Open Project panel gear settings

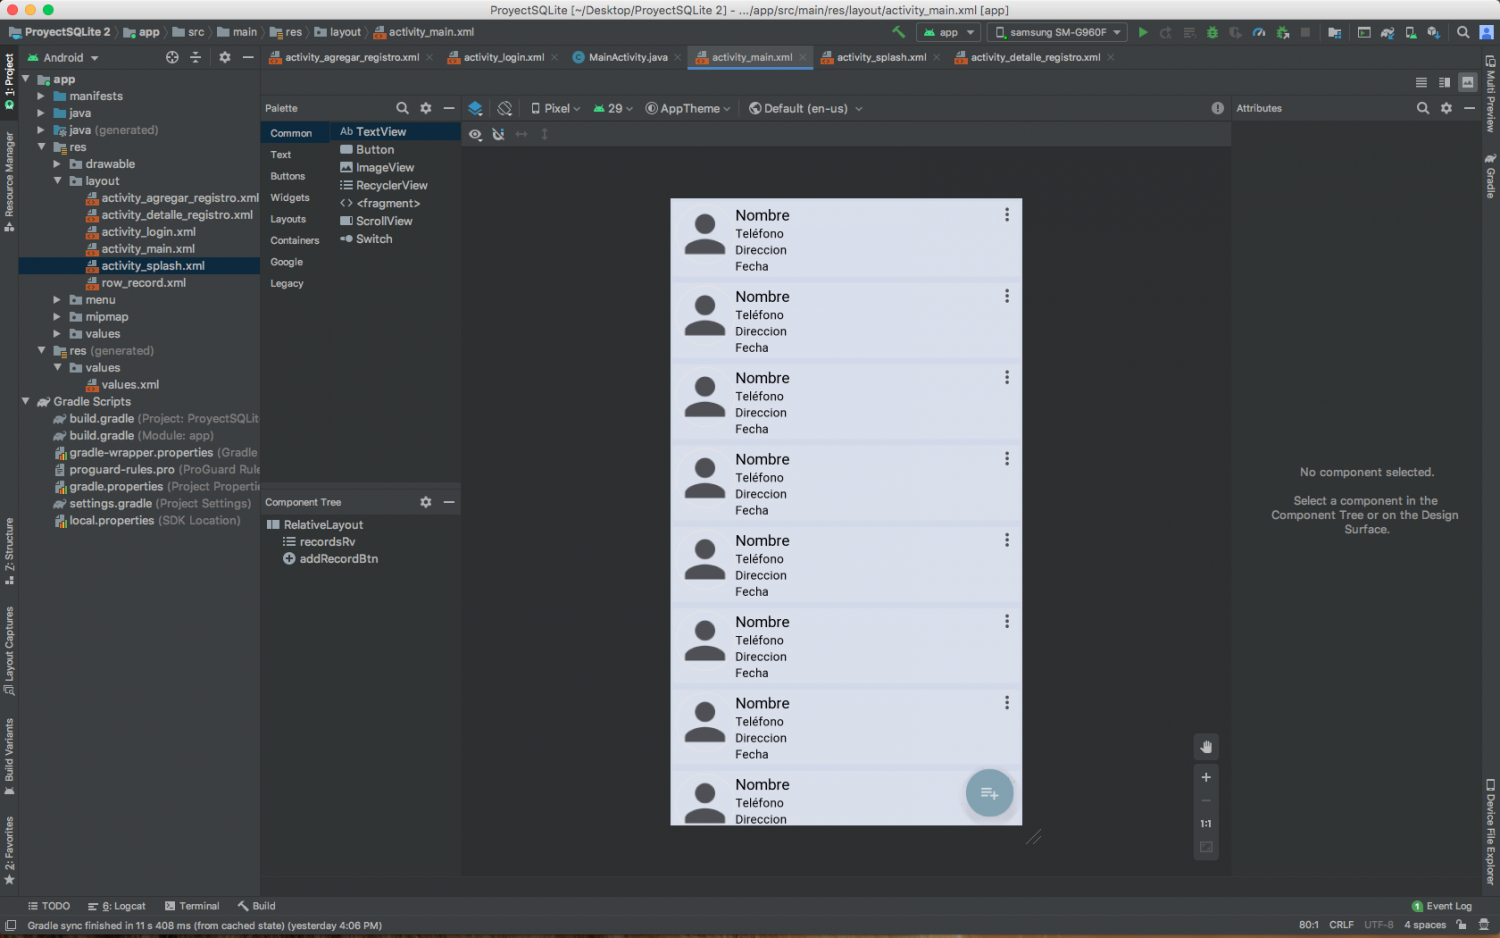(225, 57)
